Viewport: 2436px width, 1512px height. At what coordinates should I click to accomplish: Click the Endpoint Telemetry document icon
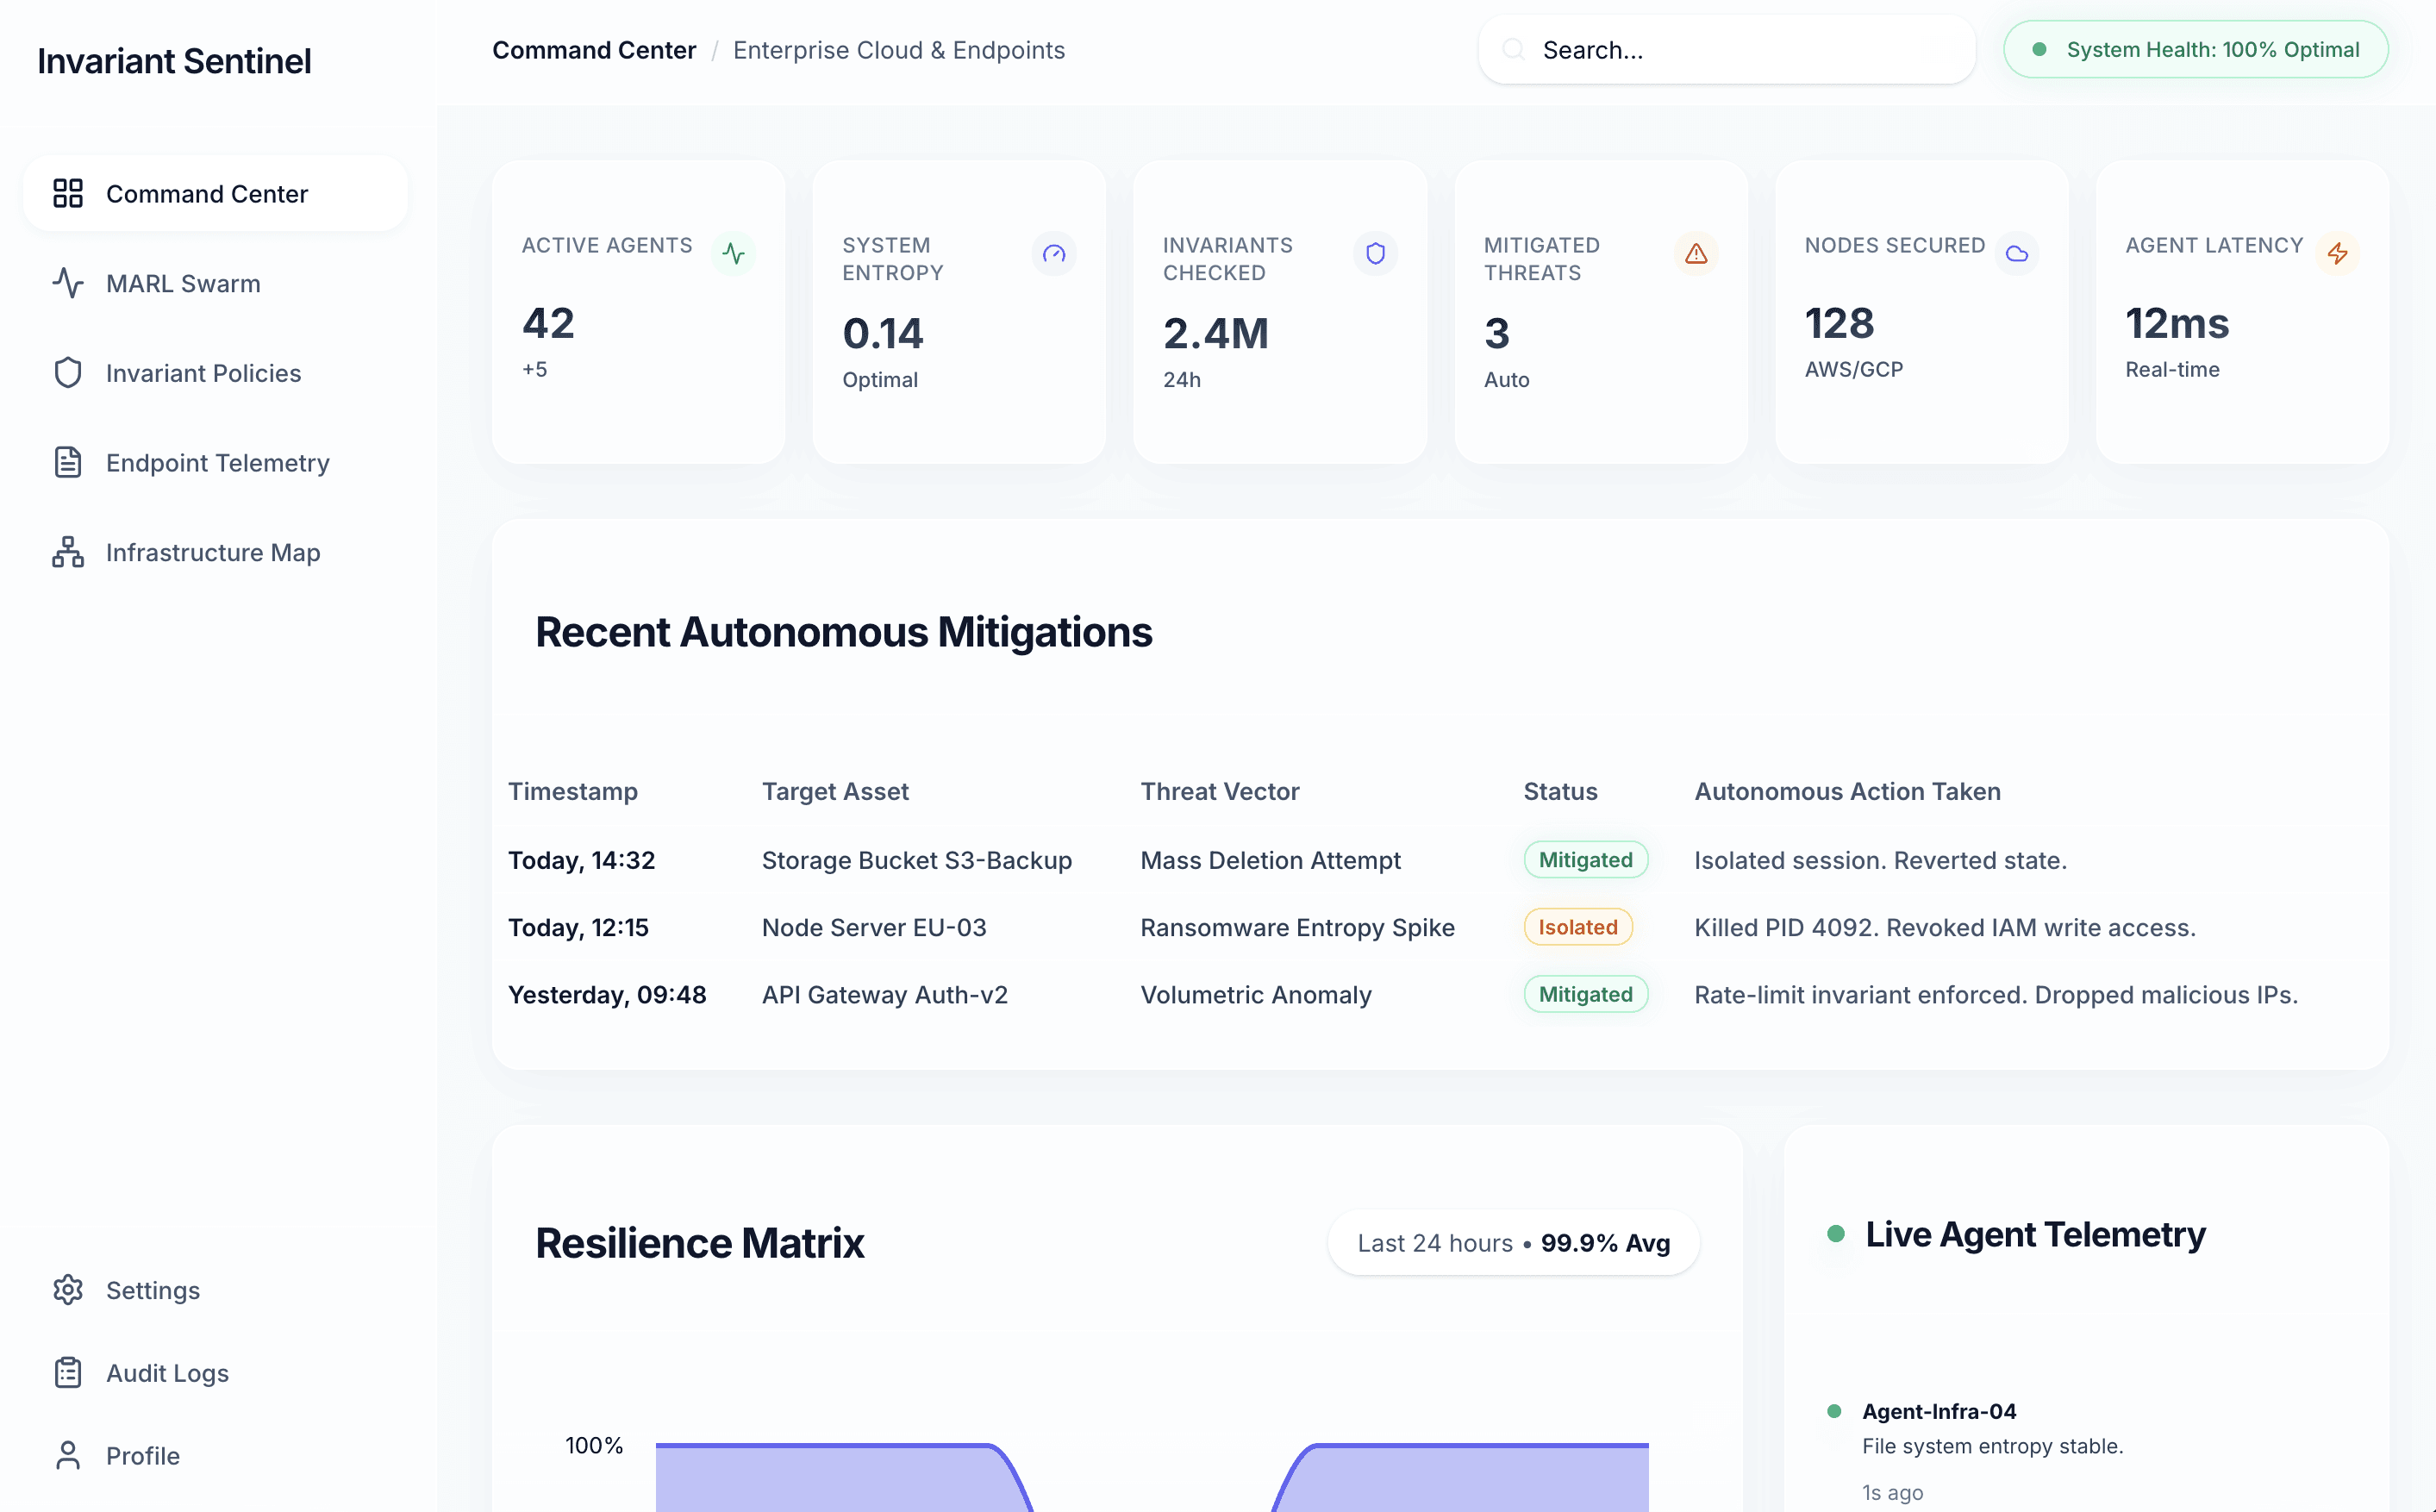click(67, 462)
